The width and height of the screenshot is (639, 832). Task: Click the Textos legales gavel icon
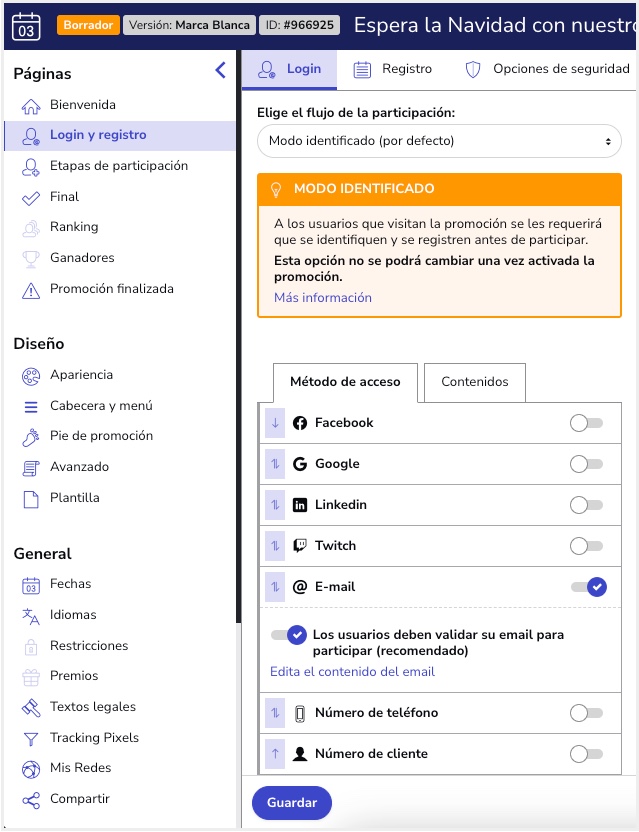point(31,708)
